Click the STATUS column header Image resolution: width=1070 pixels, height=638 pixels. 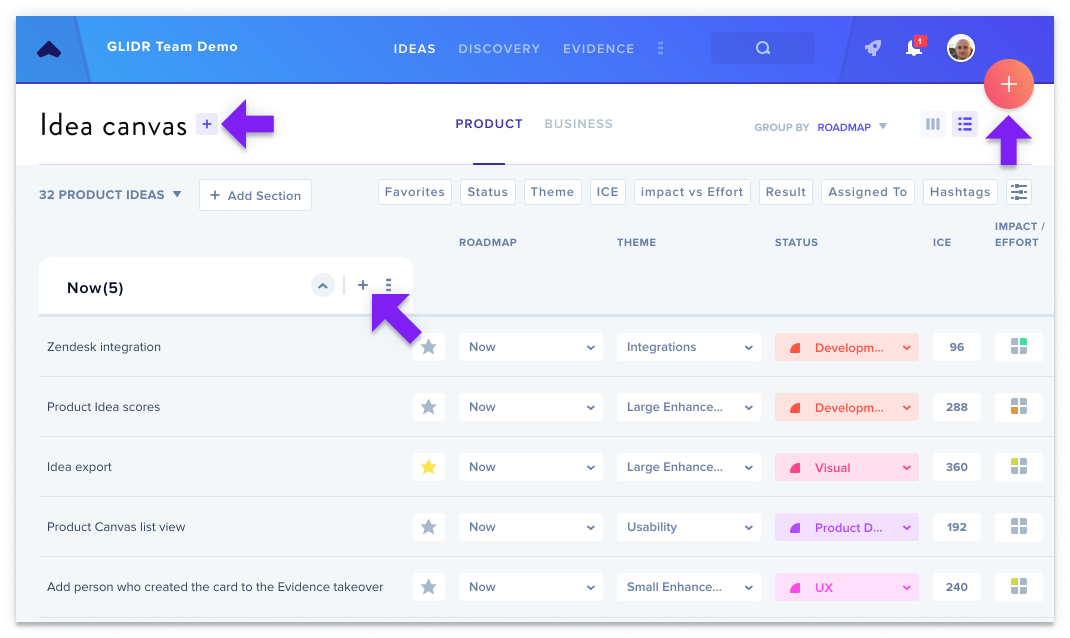click(x=796, y=242)
